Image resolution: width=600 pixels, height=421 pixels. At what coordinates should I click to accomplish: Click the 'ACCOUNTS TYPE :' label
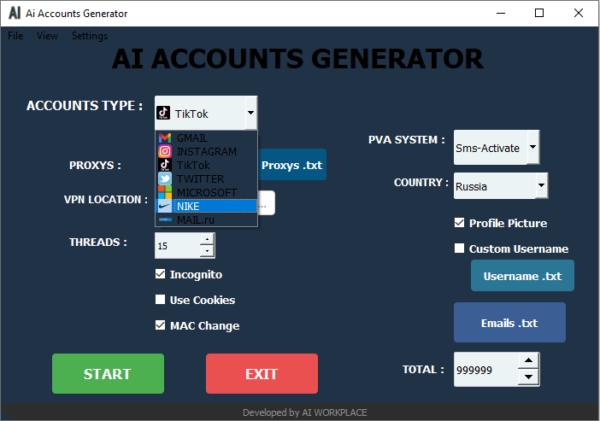pos(85,106)
